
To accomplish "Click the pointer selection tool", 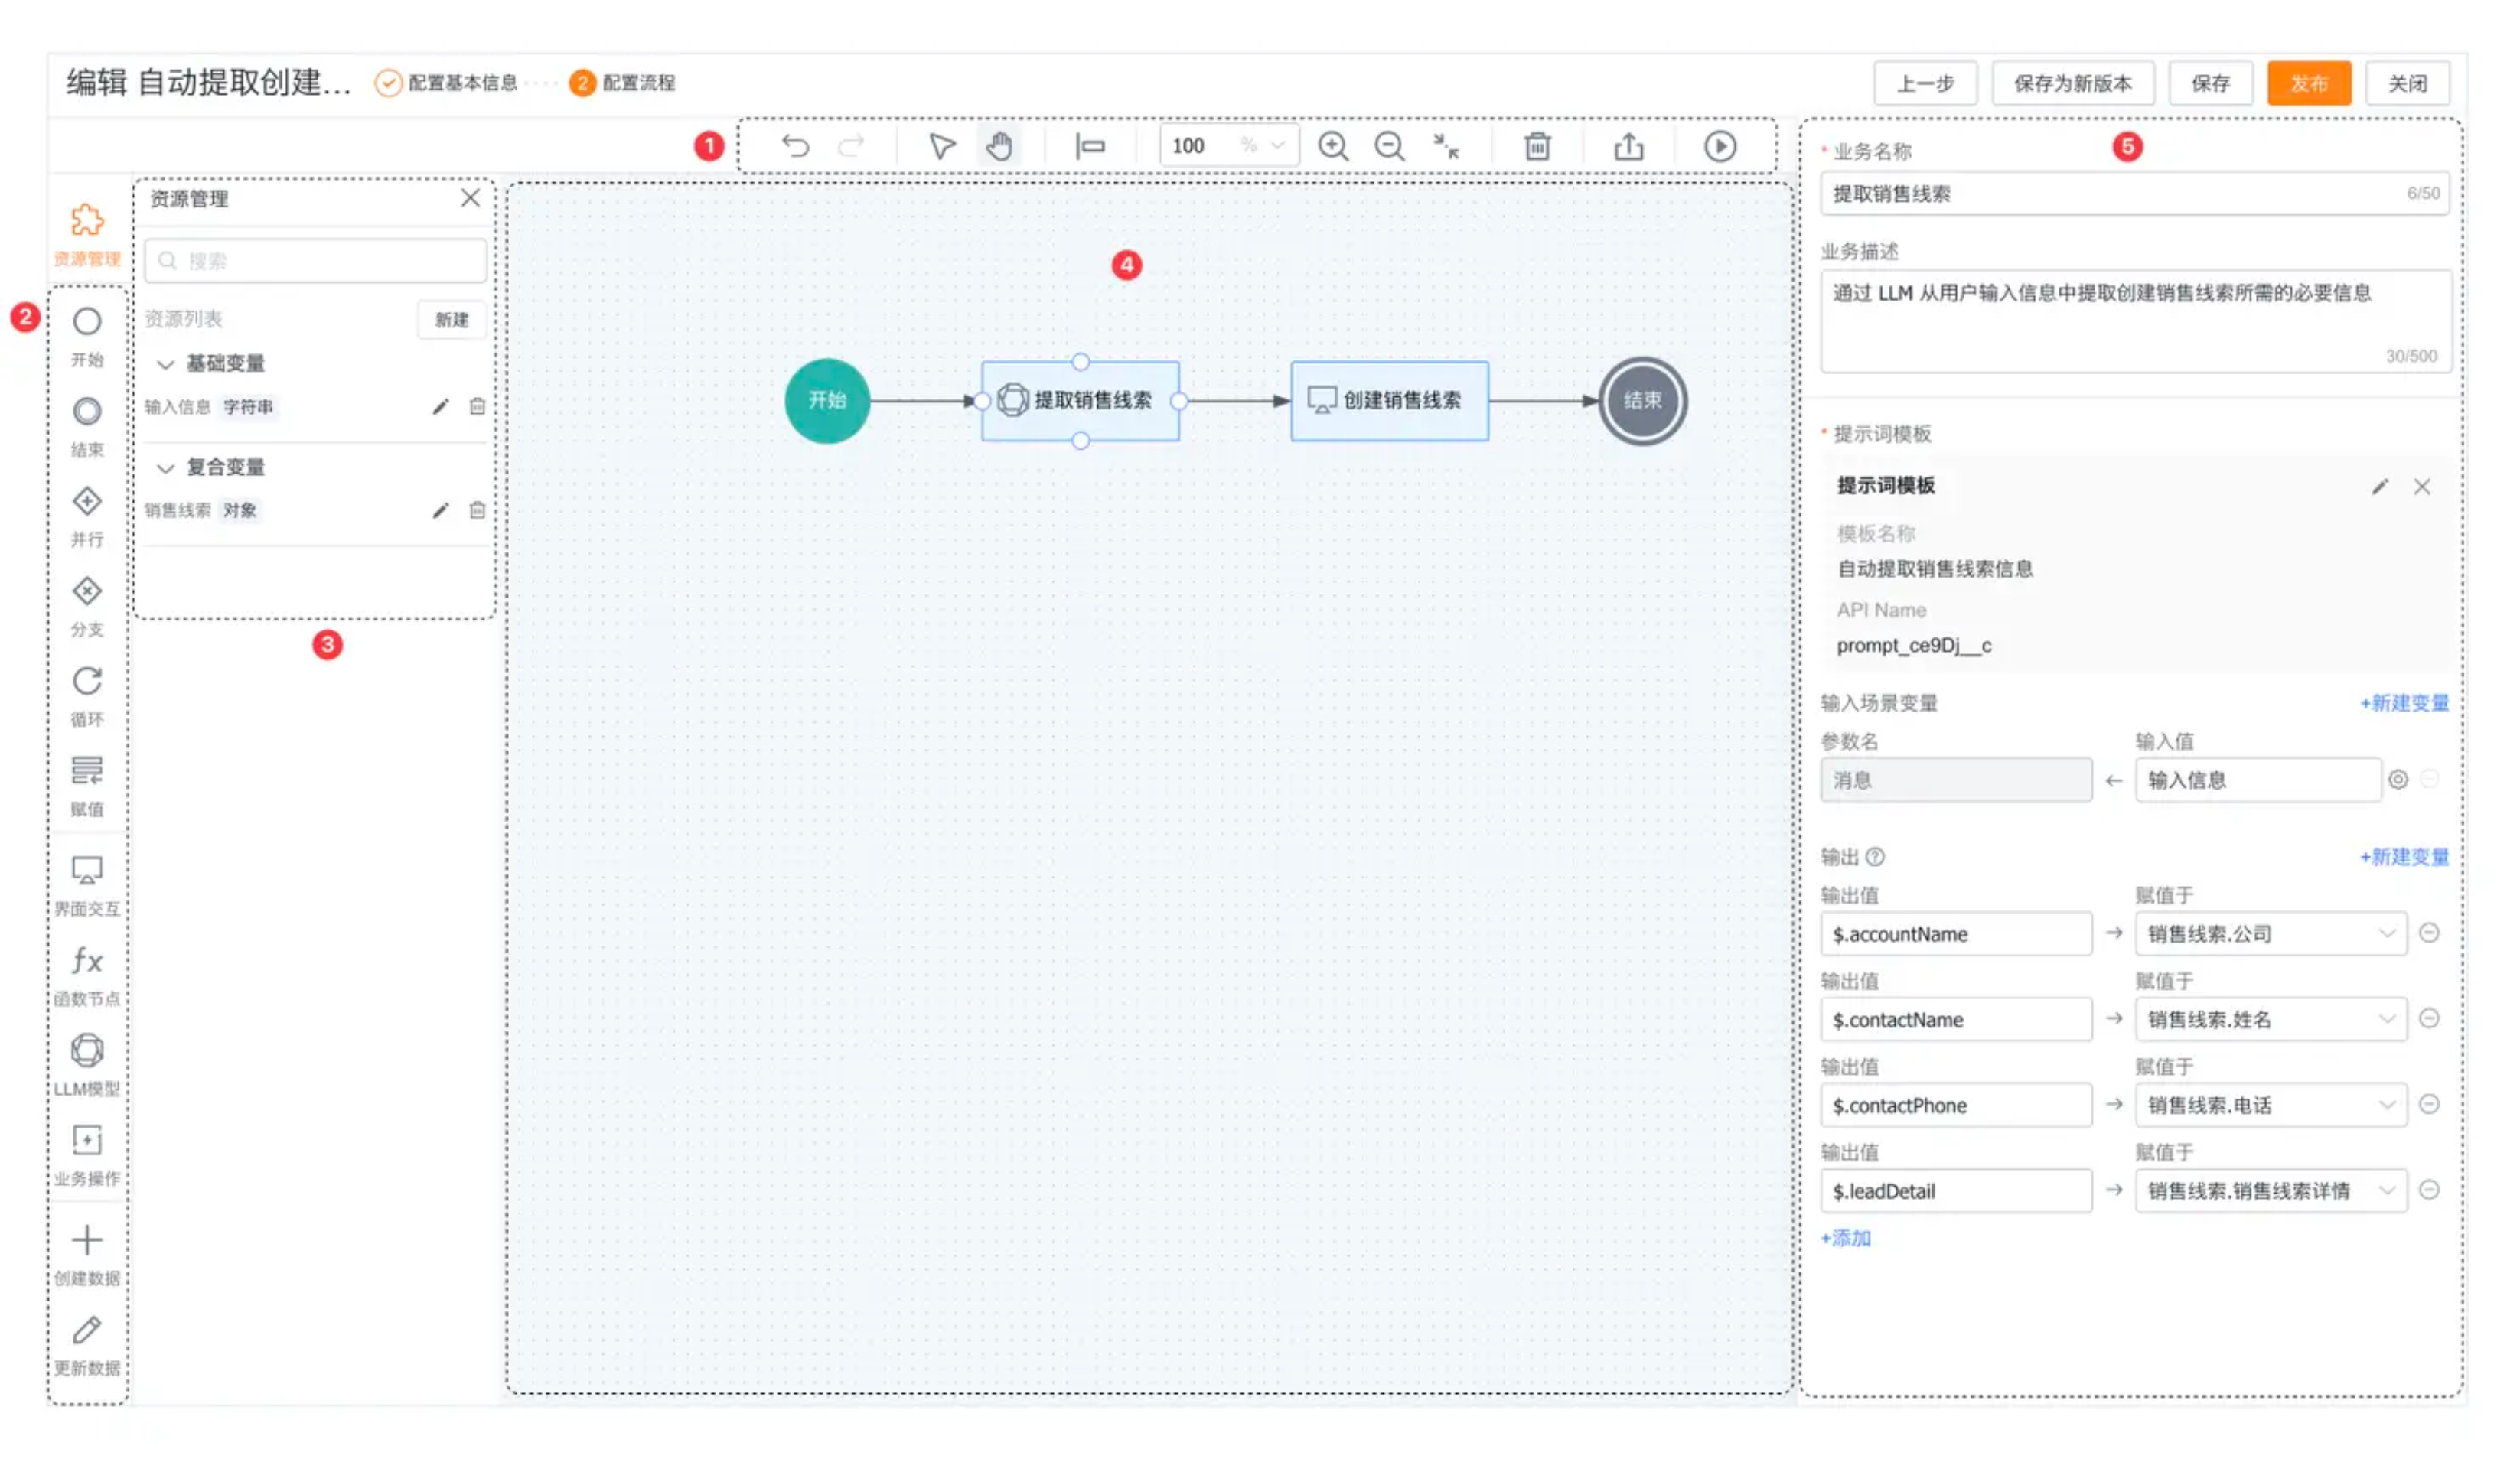I will 941,147.
